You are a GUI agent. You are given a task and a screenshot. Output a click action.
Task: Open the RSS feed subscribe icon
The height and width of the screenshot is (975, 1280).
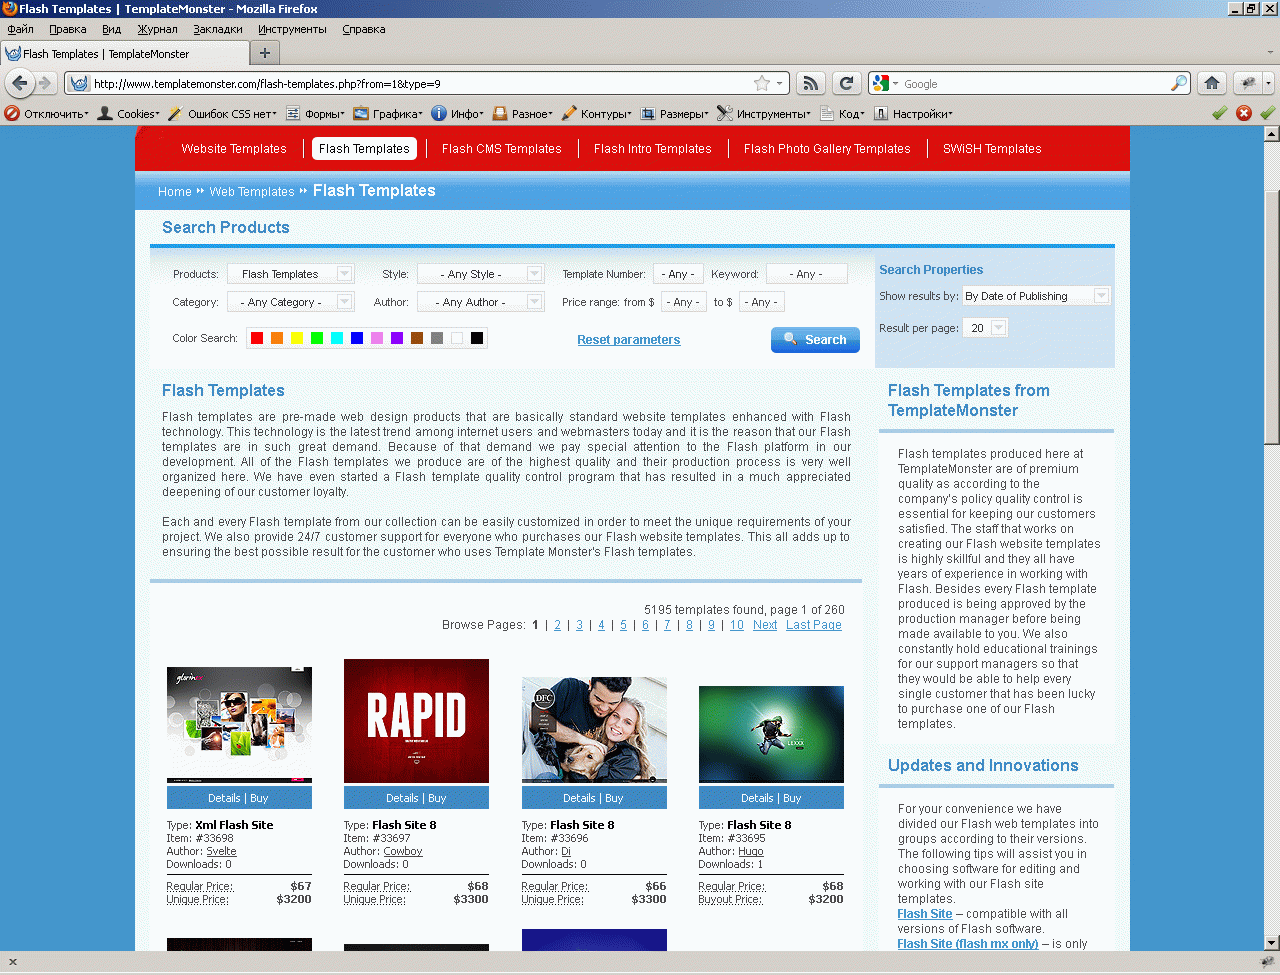click(811, 83)
